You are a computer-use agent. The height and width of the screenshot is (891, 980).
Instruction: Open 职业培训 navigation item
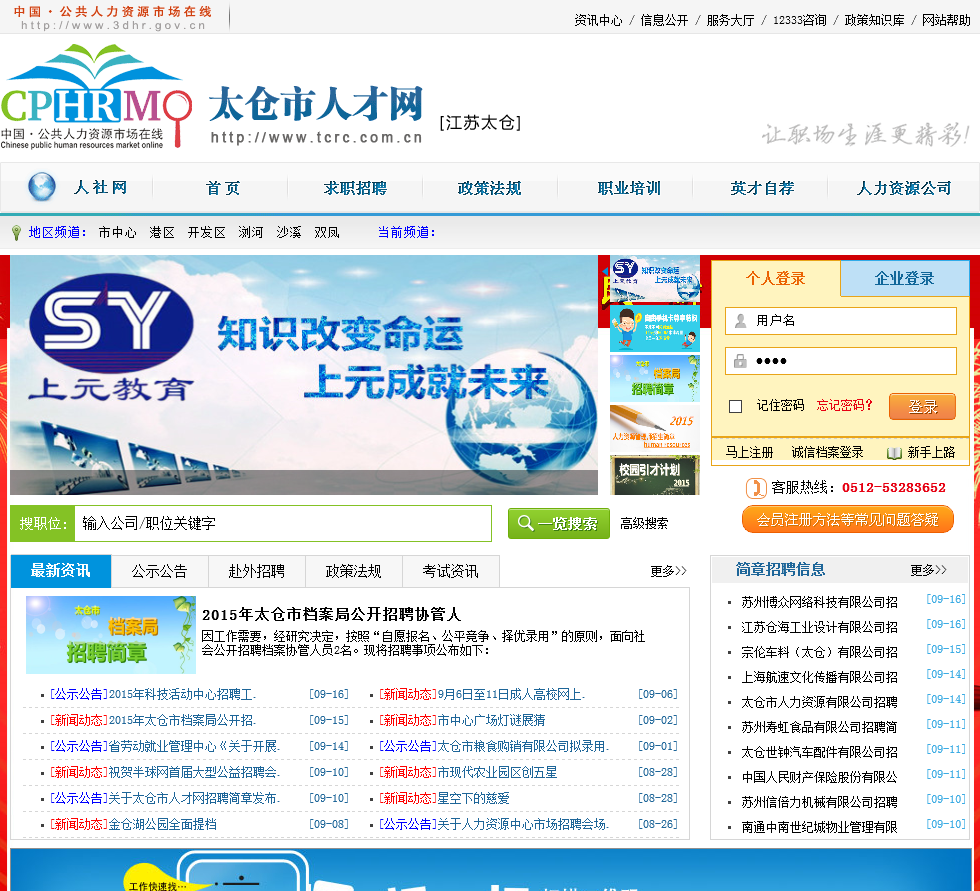click(x=629, y=188)
